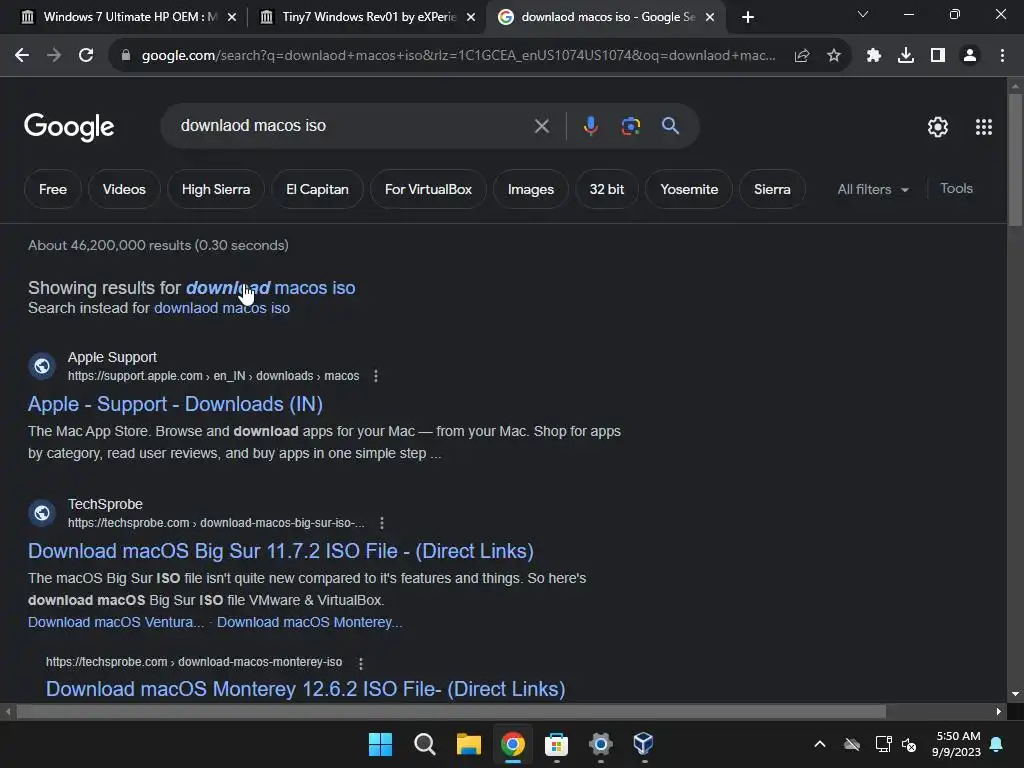Go back to previous page
Viewport: 1024px width, 768px height.
[x=22, y=56]
